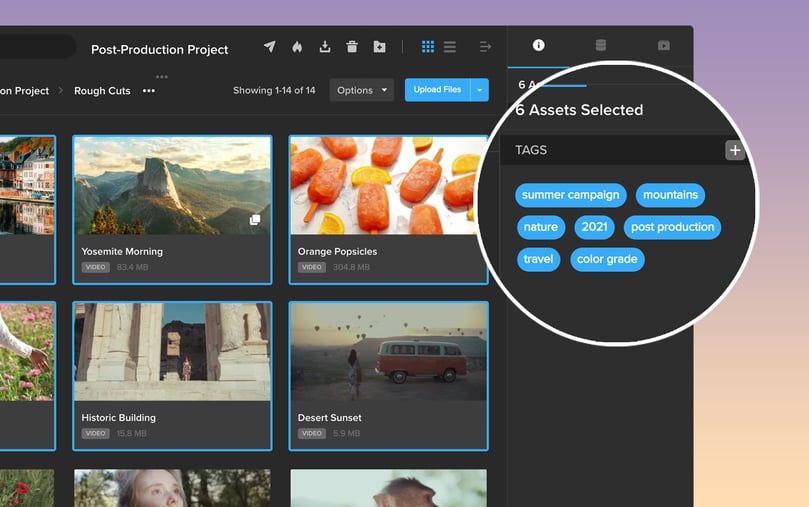Click the 304.8 MB file size
The image size is (809, 507).
point(351,267)
